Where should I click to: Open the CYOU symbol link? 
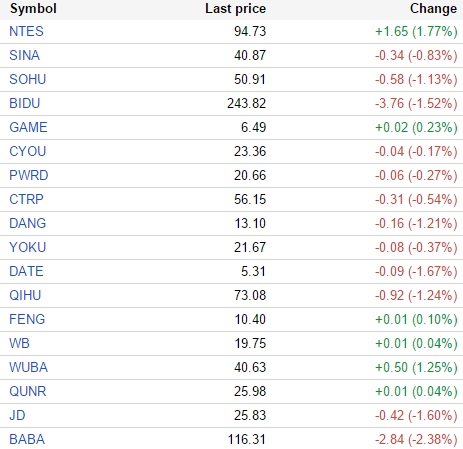pyautogui.click(x=28, y=151)
